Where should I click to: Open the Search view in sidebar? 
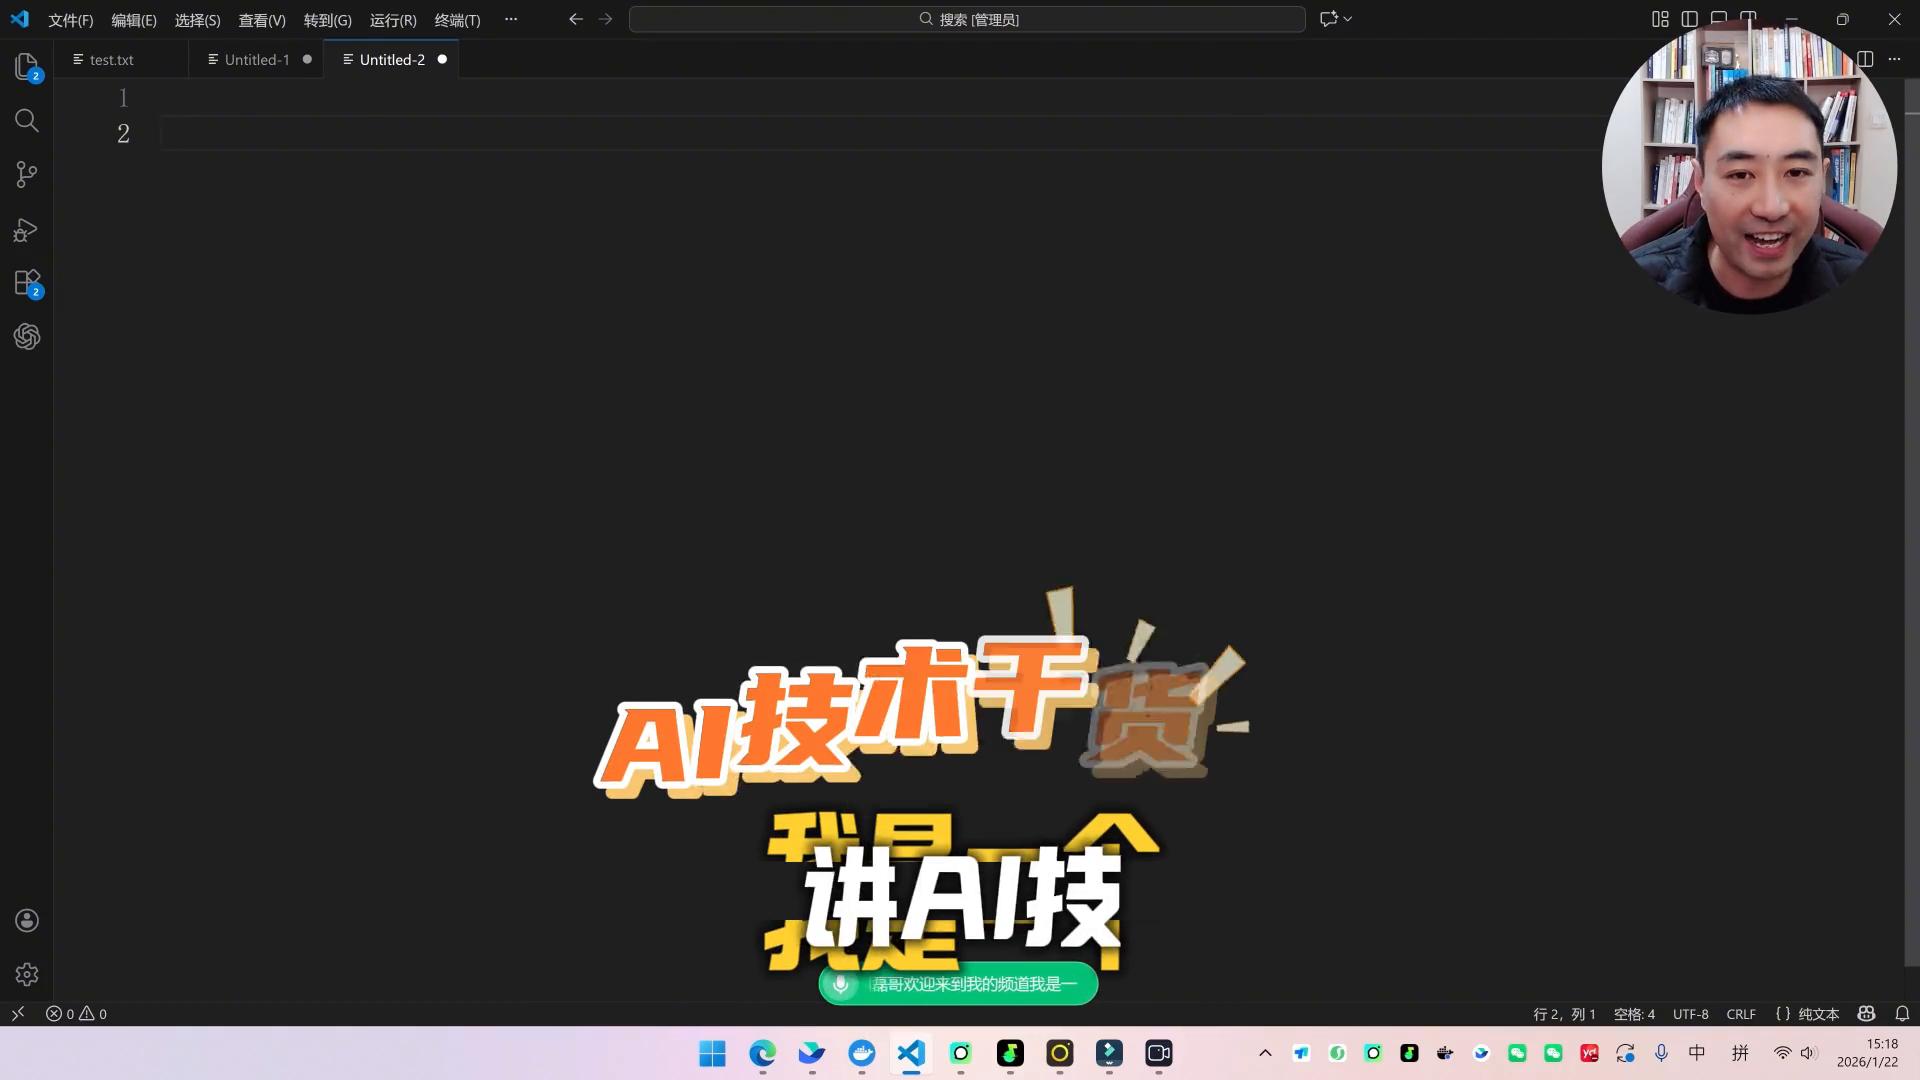tap(27, 121)
